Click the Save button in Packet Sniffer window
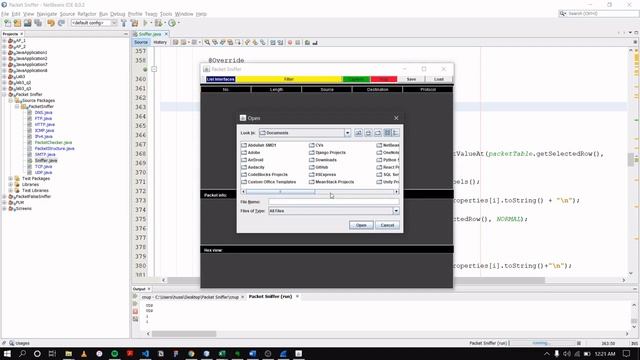This screenshot has height=360, width=640. coord(411,79)
